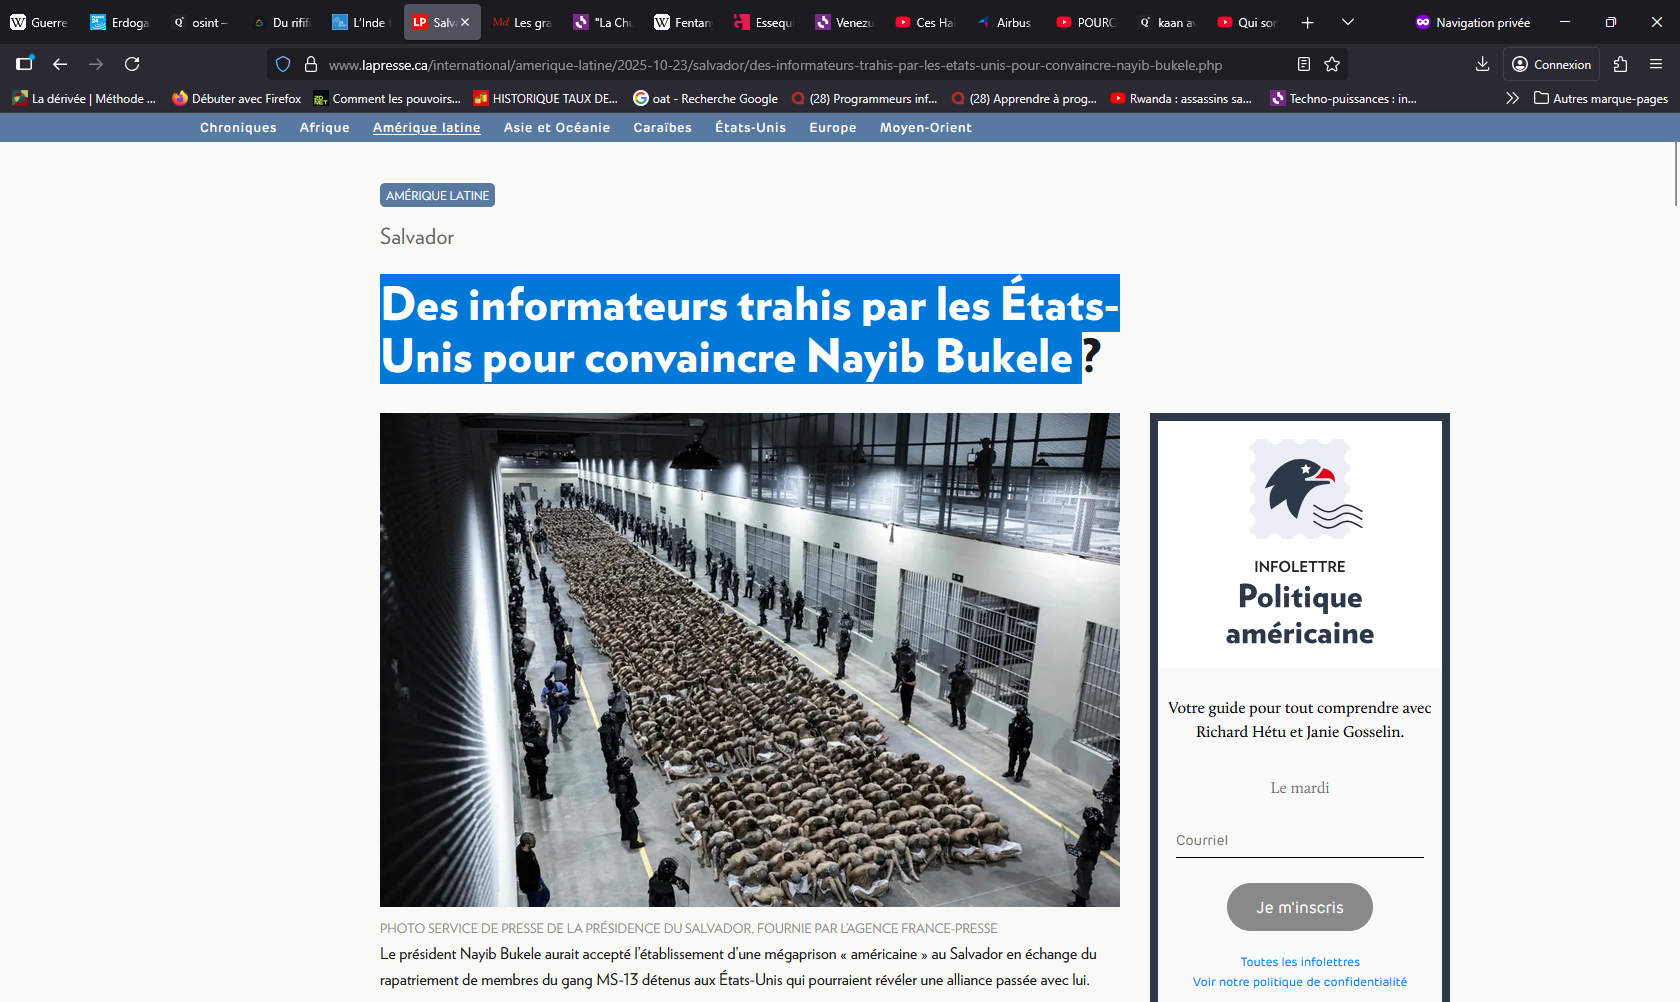Click the Courriel email input field
The image size is (1680, 1002).
[1299, 841]
